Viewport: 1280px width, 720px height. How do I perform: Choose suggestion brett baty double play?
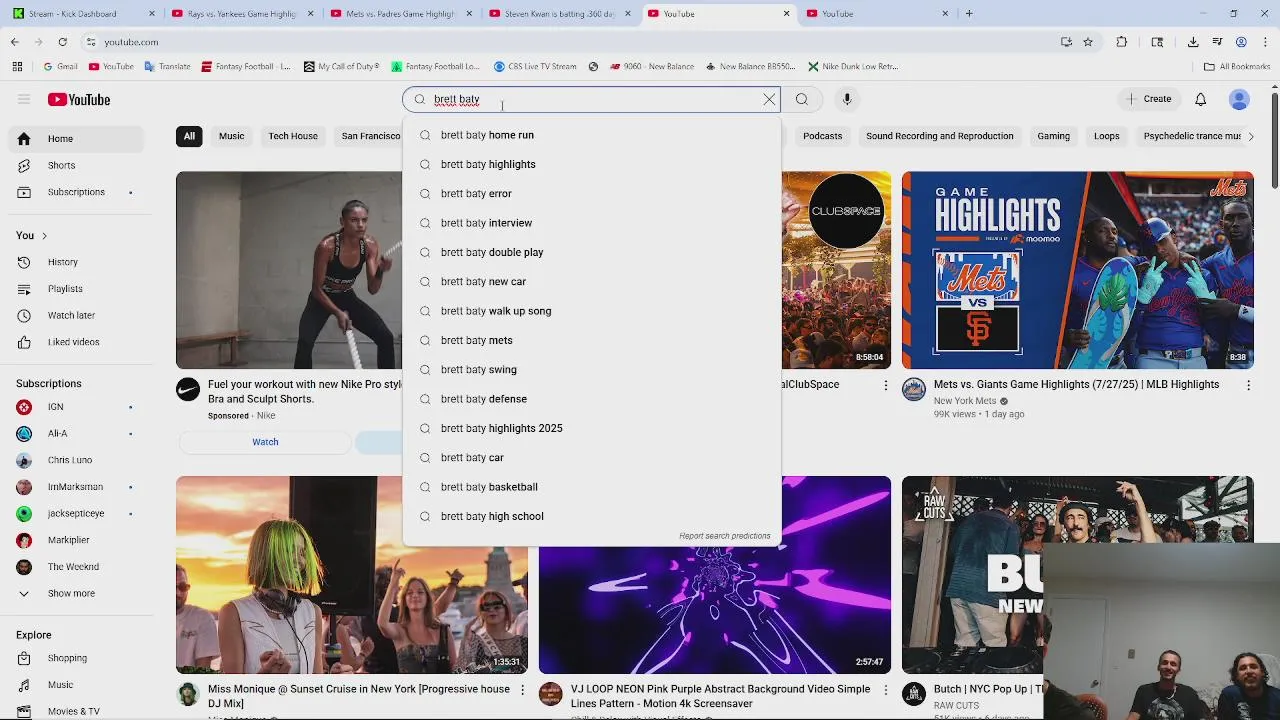(x=592, y=252)
